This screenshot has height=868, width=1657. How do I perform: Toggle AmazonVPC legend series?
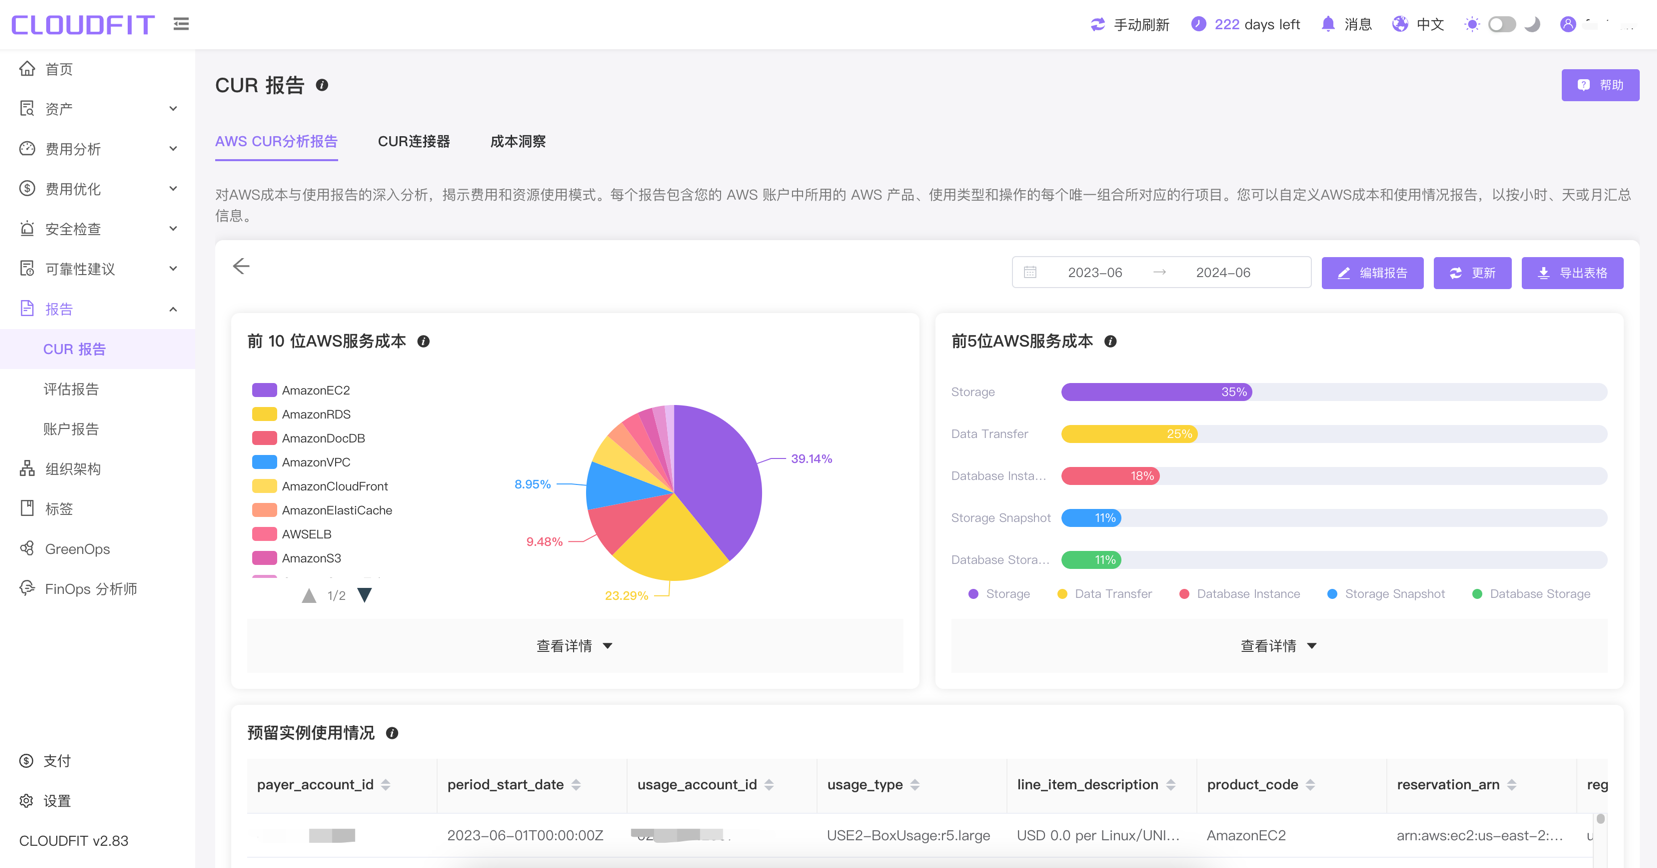301,462
